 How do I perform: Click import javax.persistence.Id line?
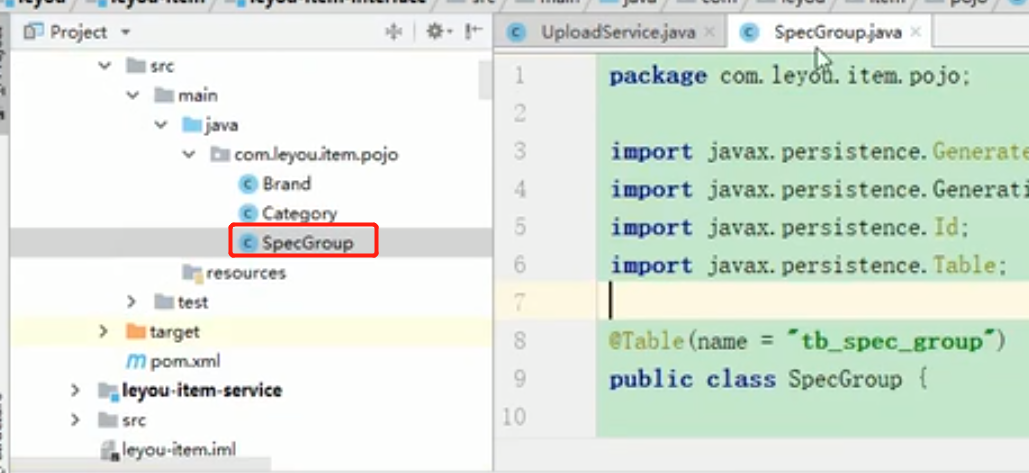click(x=789, y=227)
